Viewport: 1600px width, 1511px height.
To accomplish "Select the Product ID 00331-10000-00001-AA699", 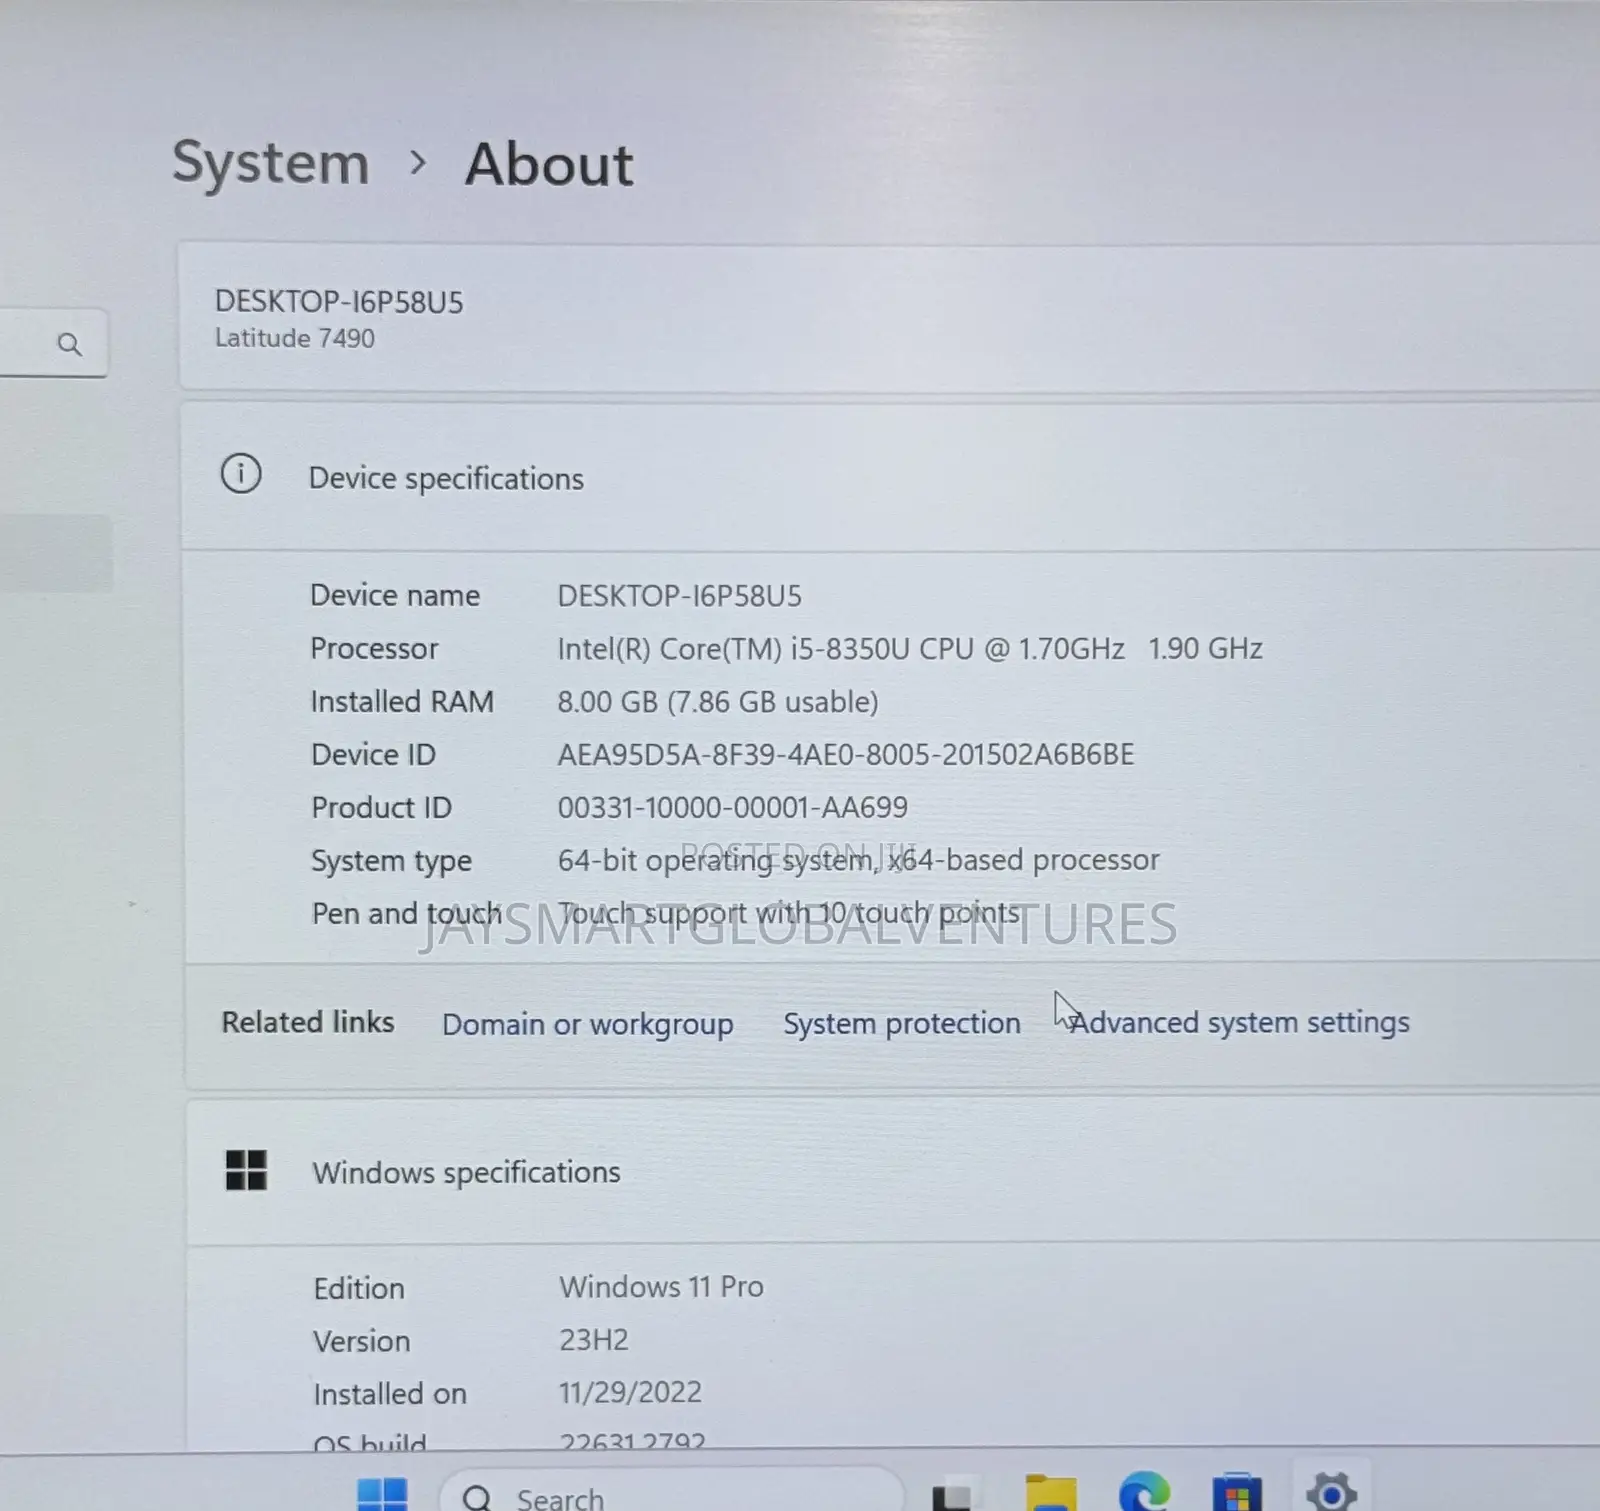I will pos(733,807).
